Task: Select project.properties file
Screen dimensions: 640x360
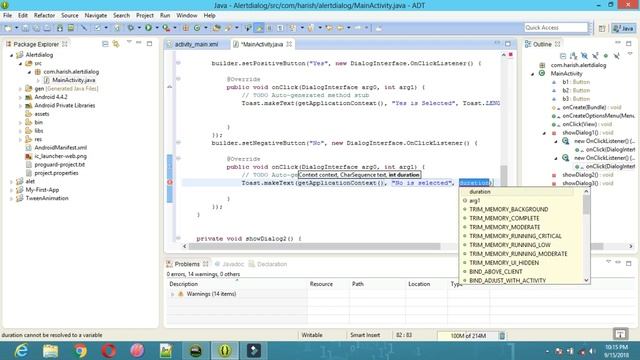Action: pyautogui.click(x=56, y=173)
